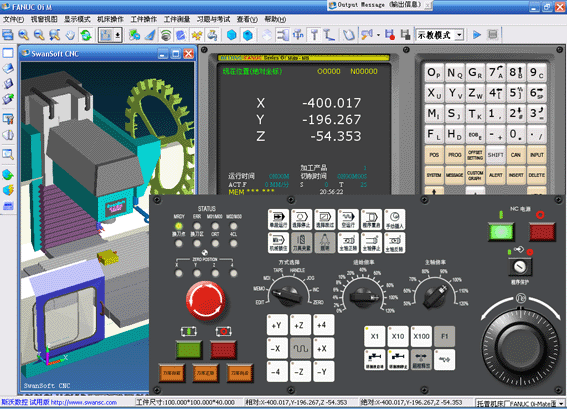Viewport: 567px width, 409px height.
Task: Open the 机床操作 menu
Action: coord(110,19)
